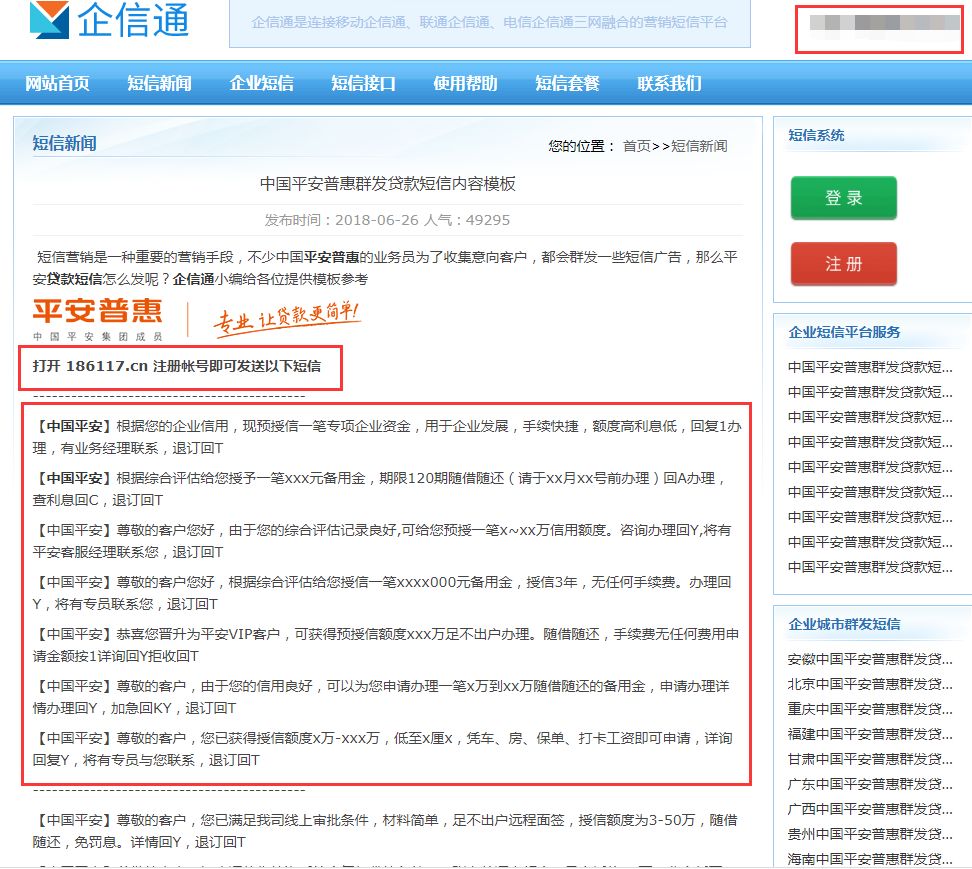Click the 打开 186117.cn 注册帐号 line

point(177,366)
